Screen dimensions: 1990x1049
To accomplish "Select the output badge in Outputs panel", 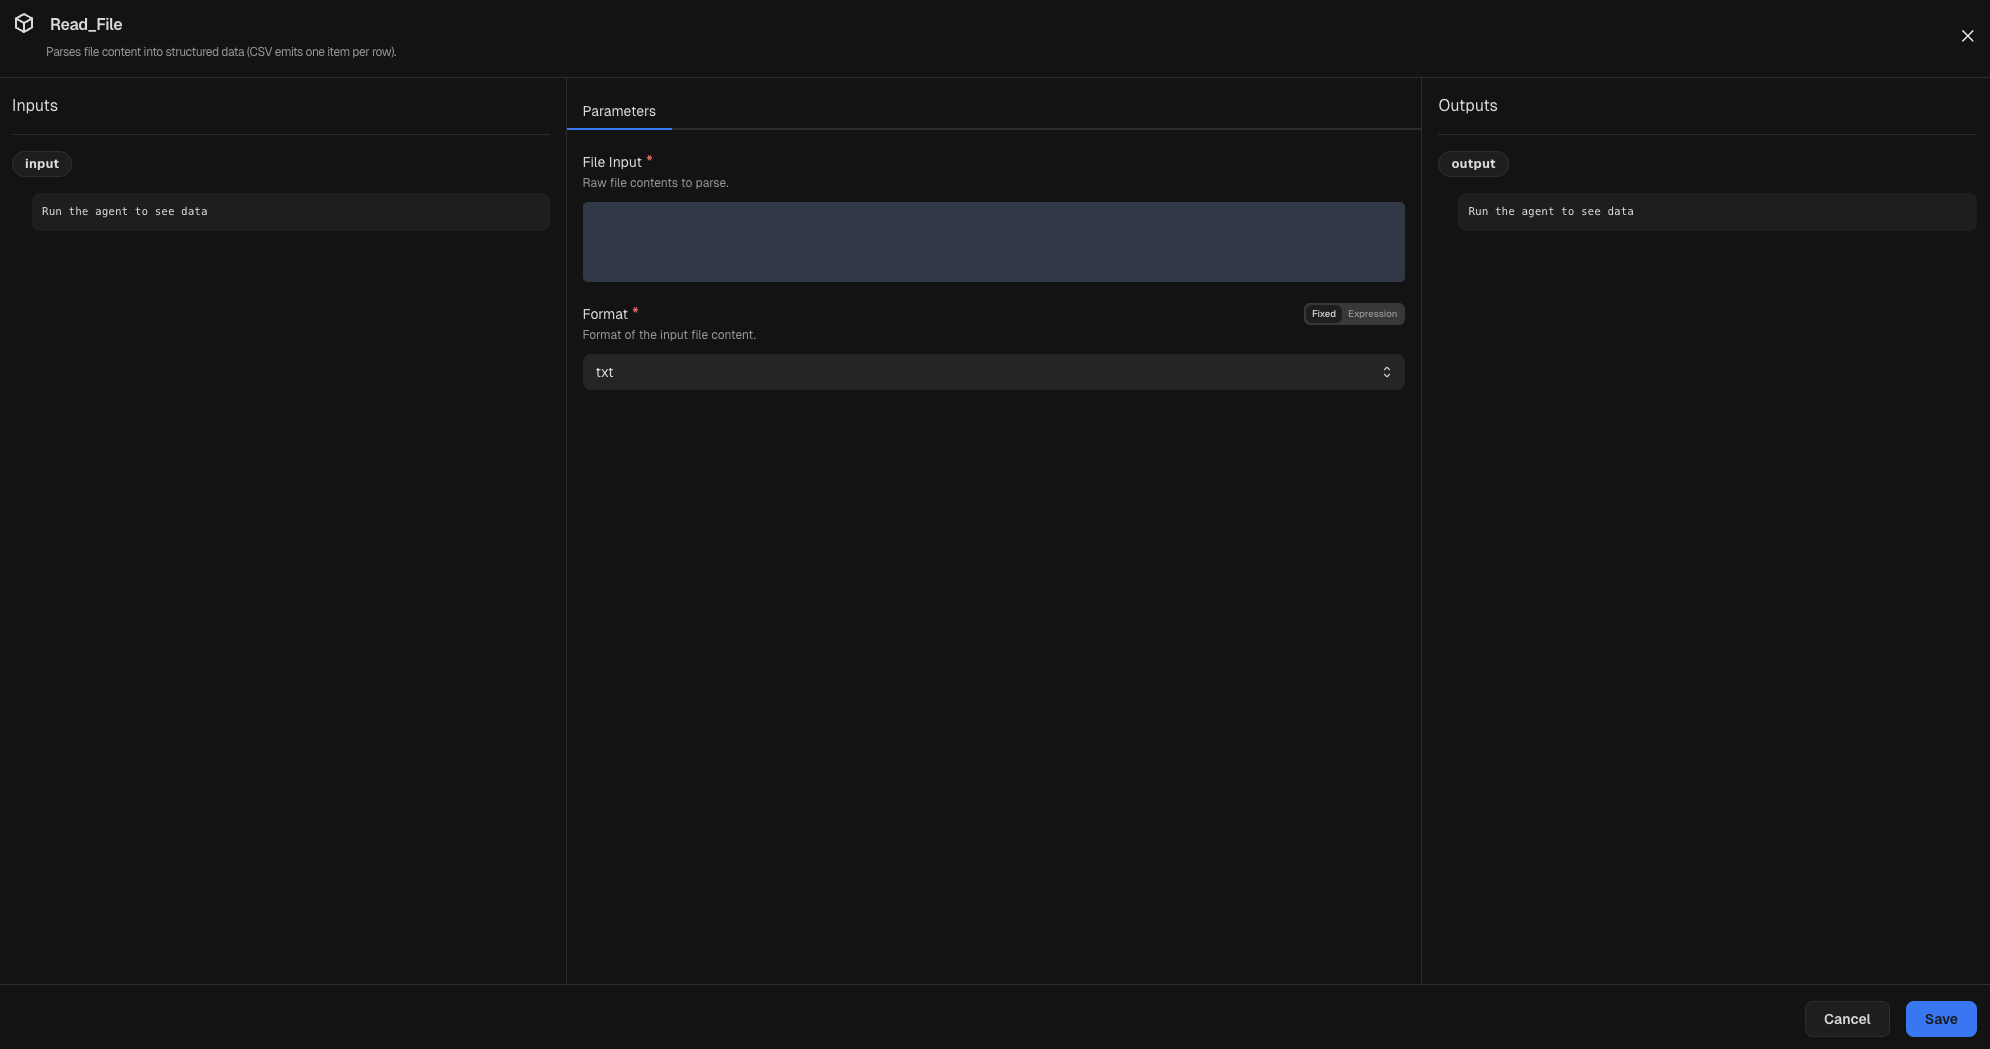I will click(1473, 163).
